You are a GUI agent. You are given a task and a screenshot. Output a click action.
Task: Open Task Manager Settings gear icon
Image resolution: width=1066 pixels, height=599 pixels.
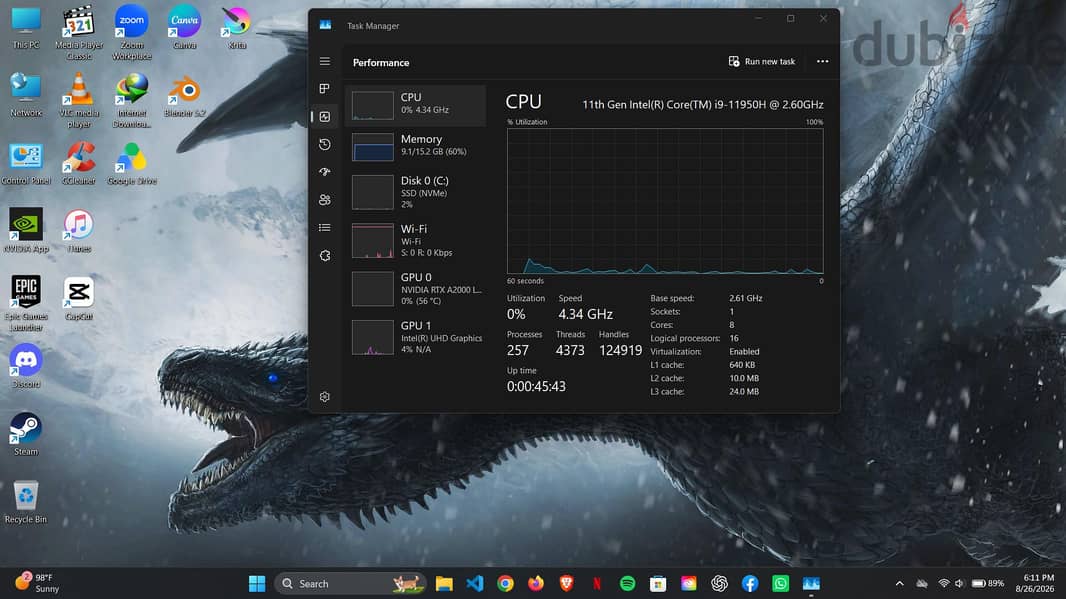tap(325, 396)
